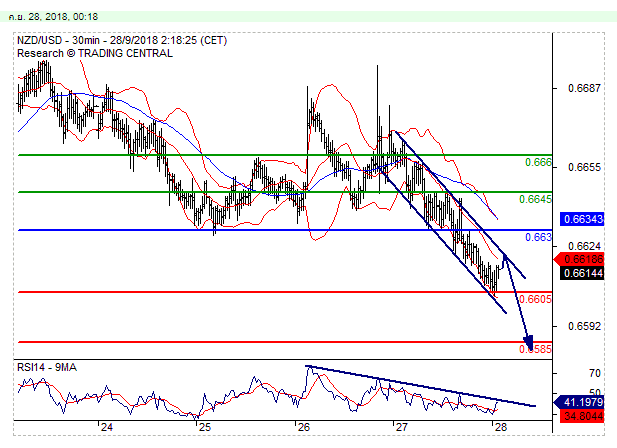Click the green 0.6645 resistance label

(535, 199)
